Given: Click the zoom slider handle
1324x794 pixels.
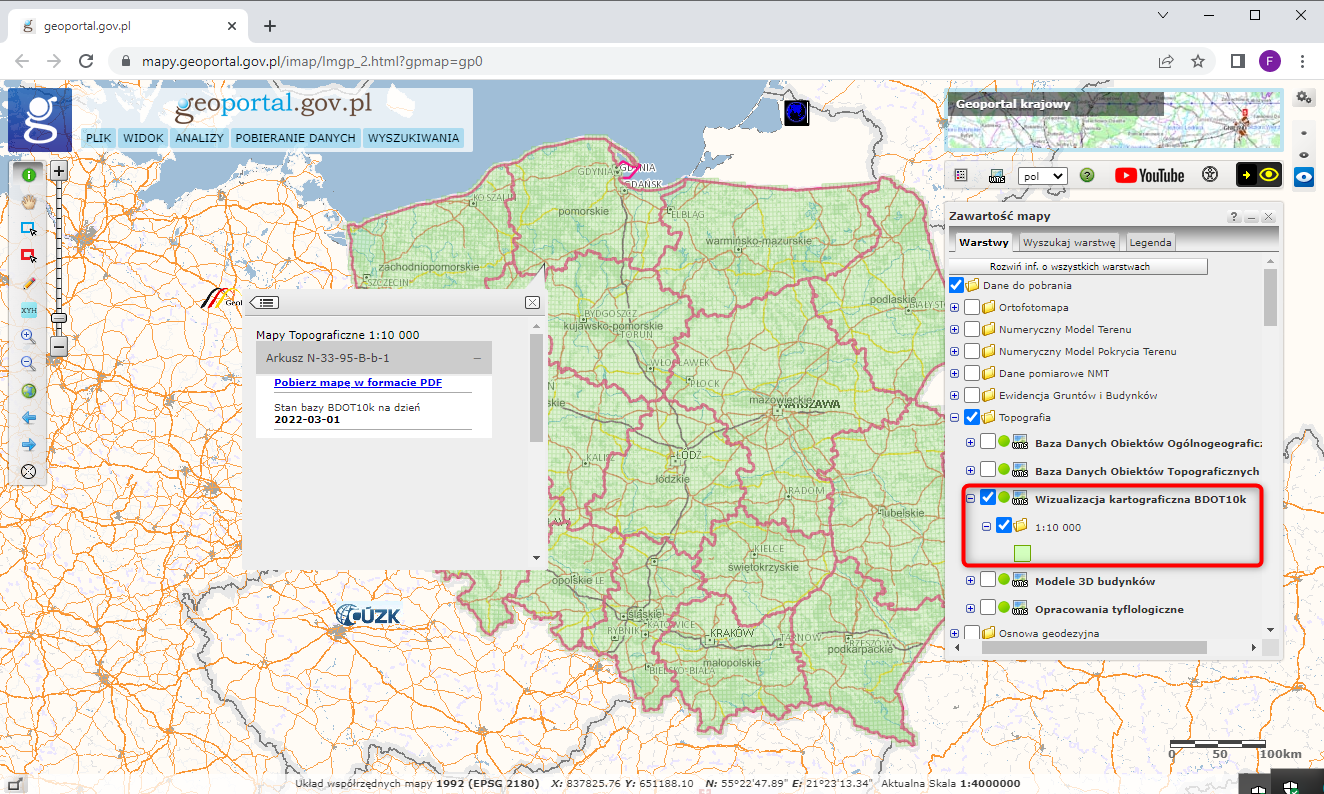Looking at the screenshot, I should point(59,318).
